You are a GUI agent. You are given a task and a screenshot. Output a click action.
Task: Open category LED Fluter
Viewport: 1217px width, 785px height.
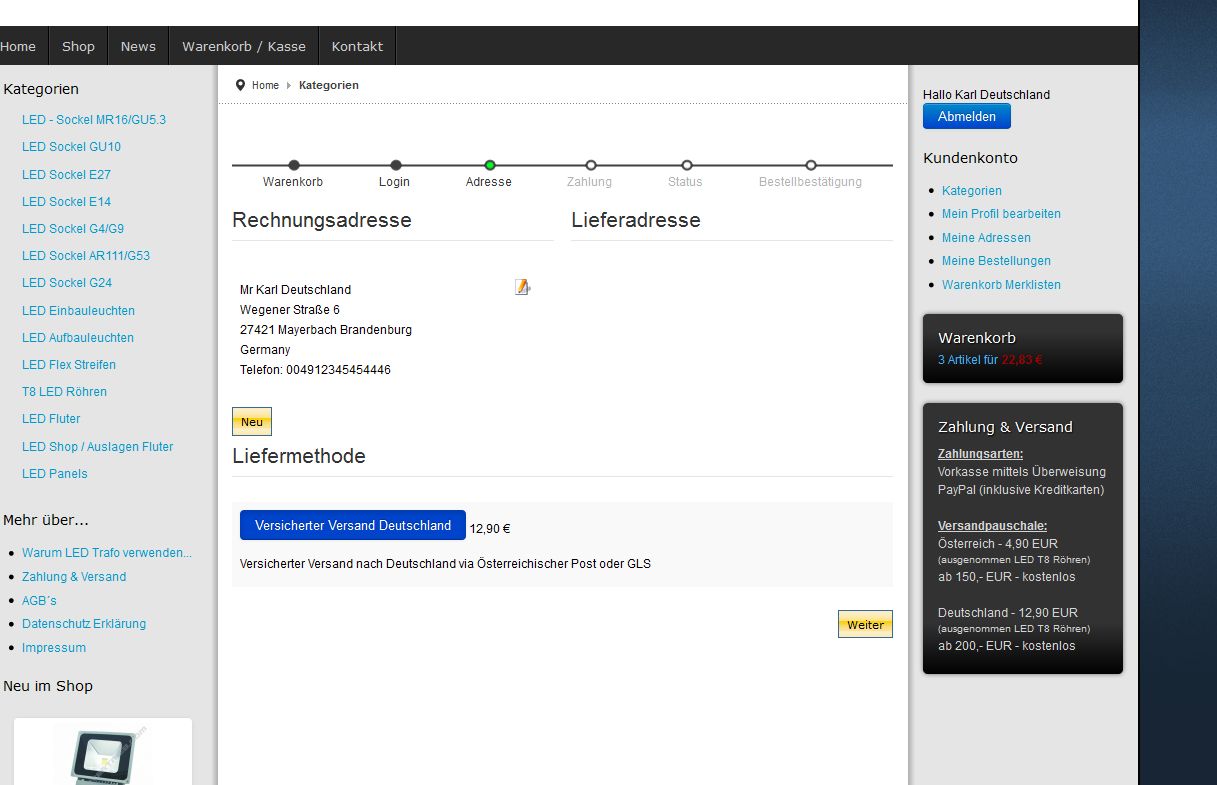pyautogui.click(x=51, y=418)
